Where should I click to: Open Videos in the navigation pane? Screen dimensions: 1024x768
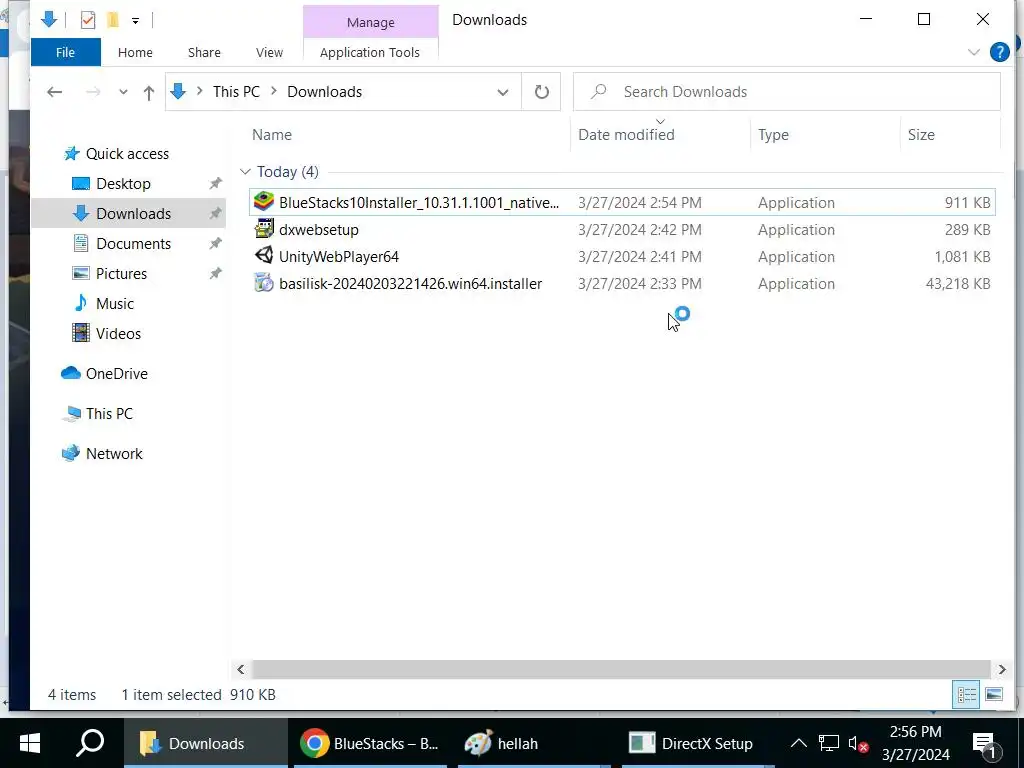pos(118,334)
